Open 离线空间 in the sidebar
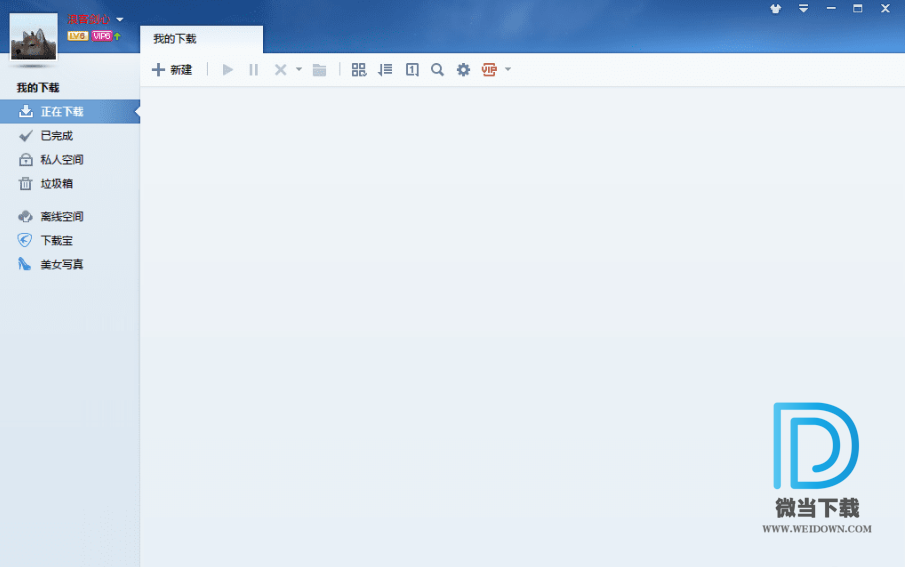905x567 pixels. 62,217
